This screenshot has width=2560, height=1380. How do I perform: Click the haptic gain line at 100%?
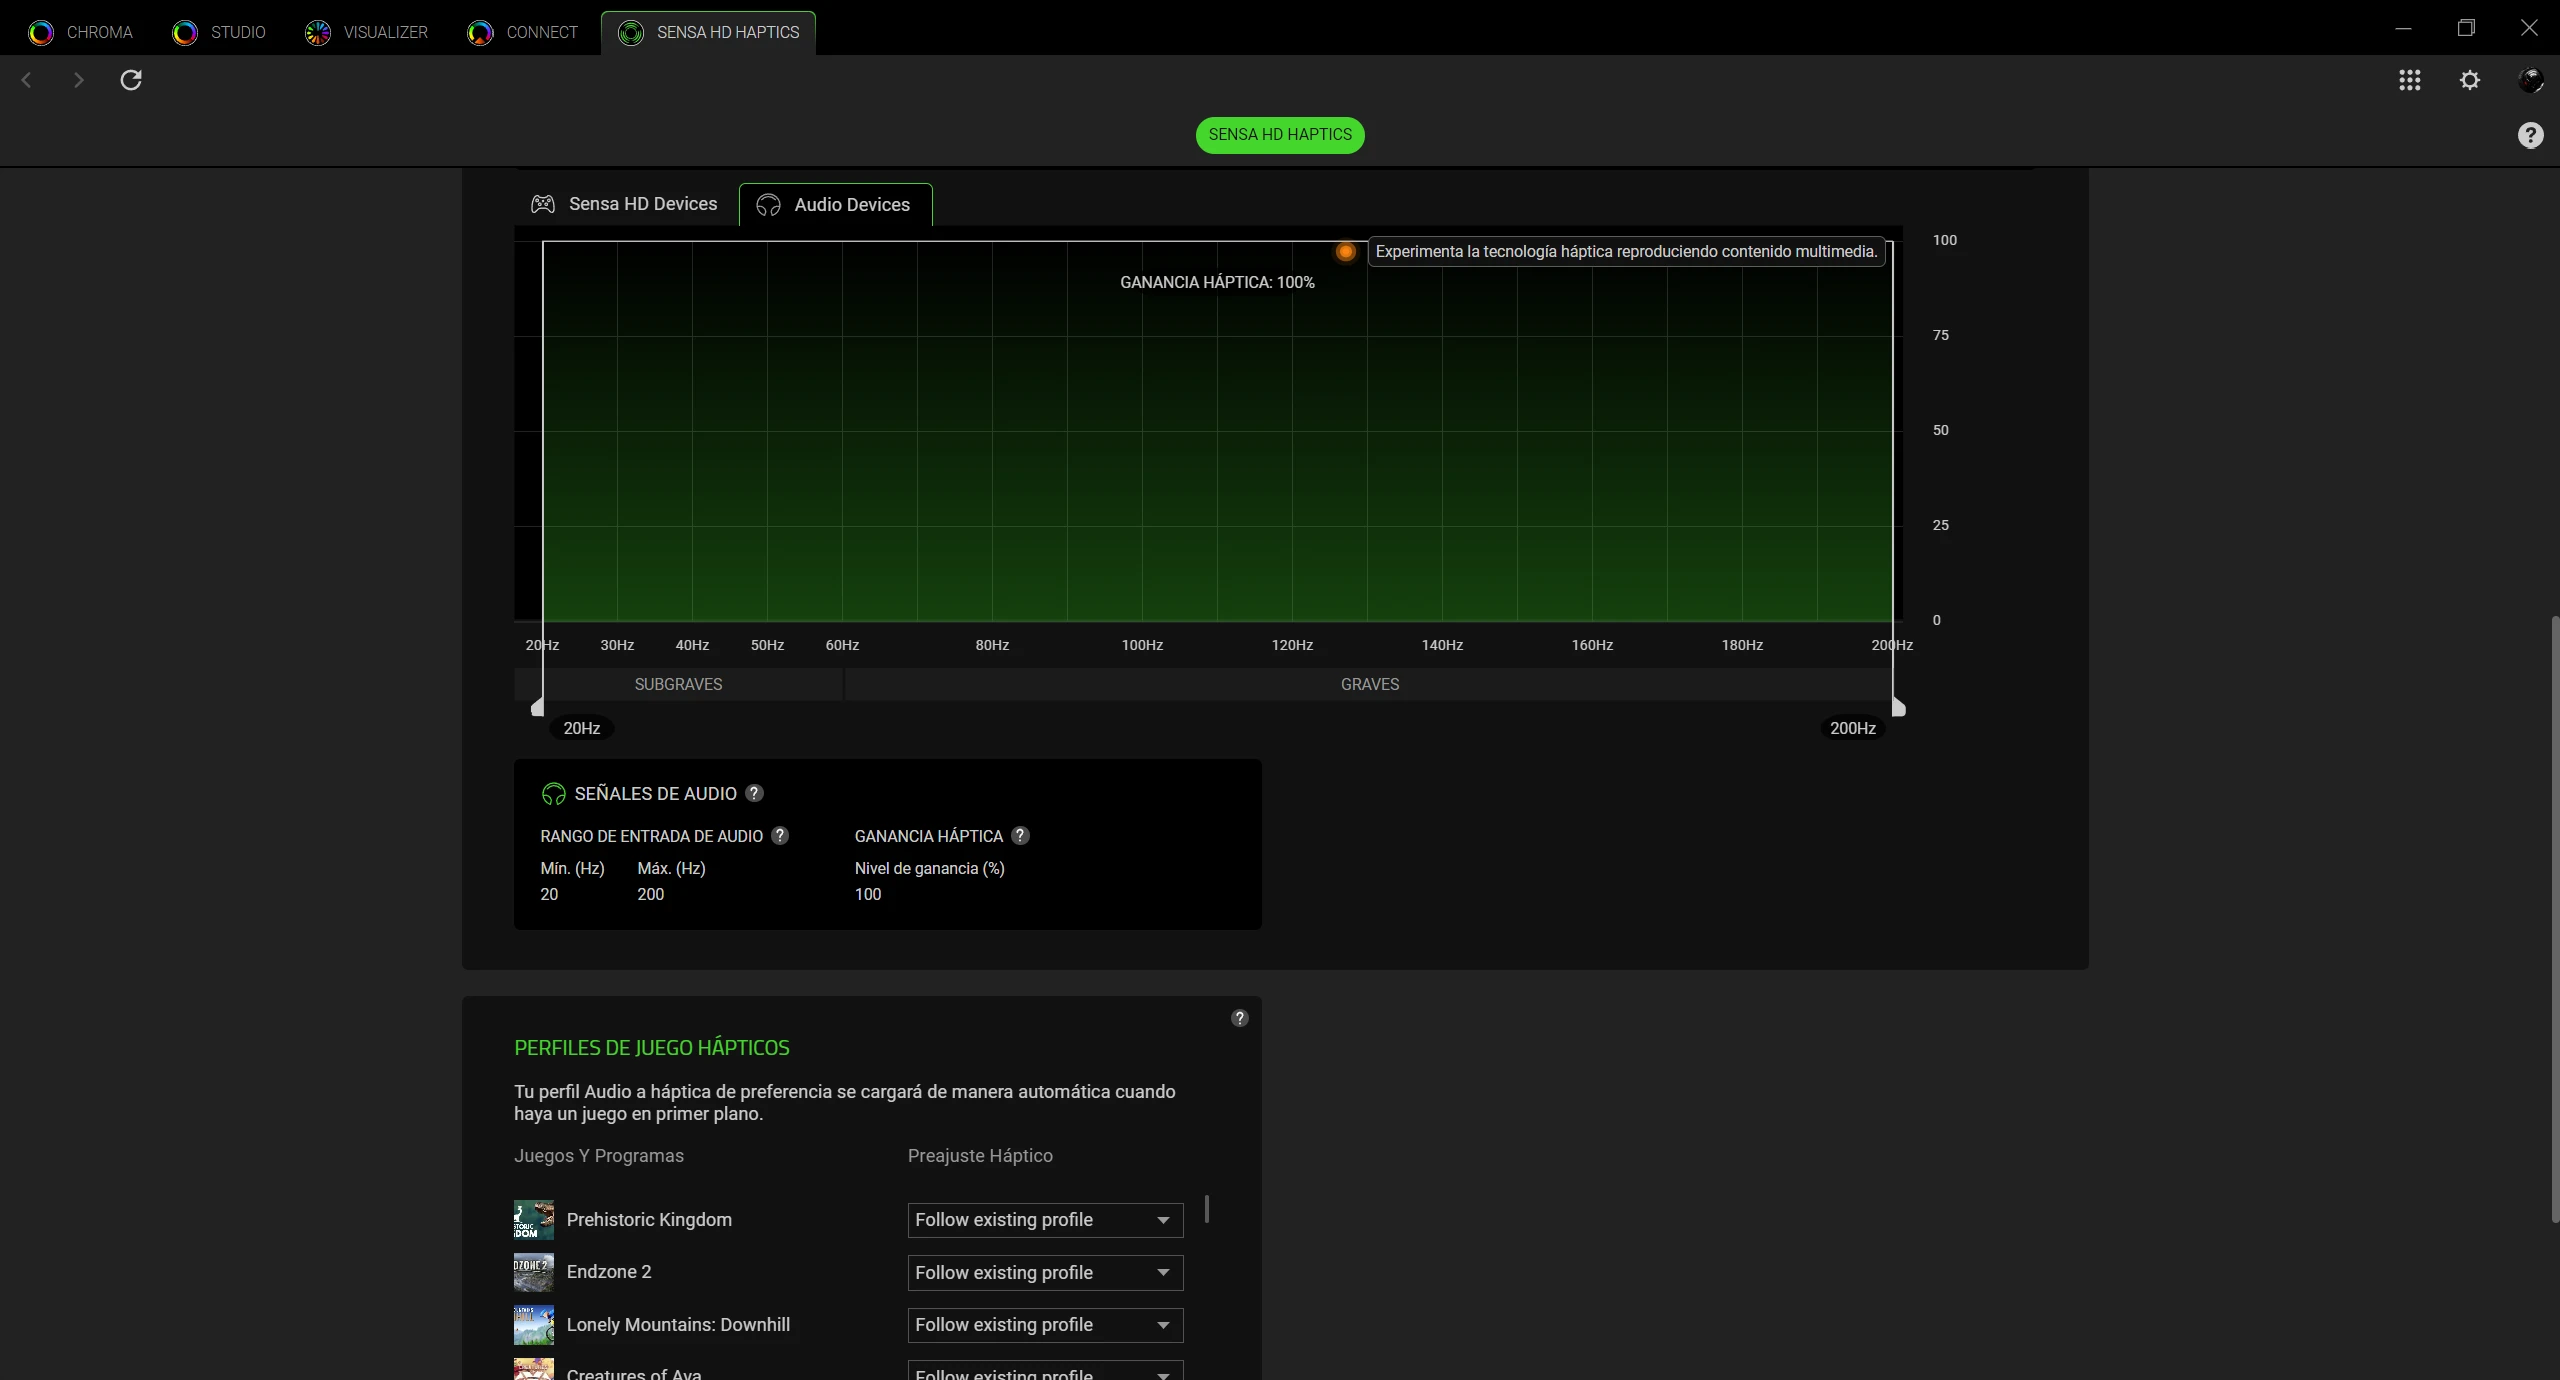[x=1217, y=241]
